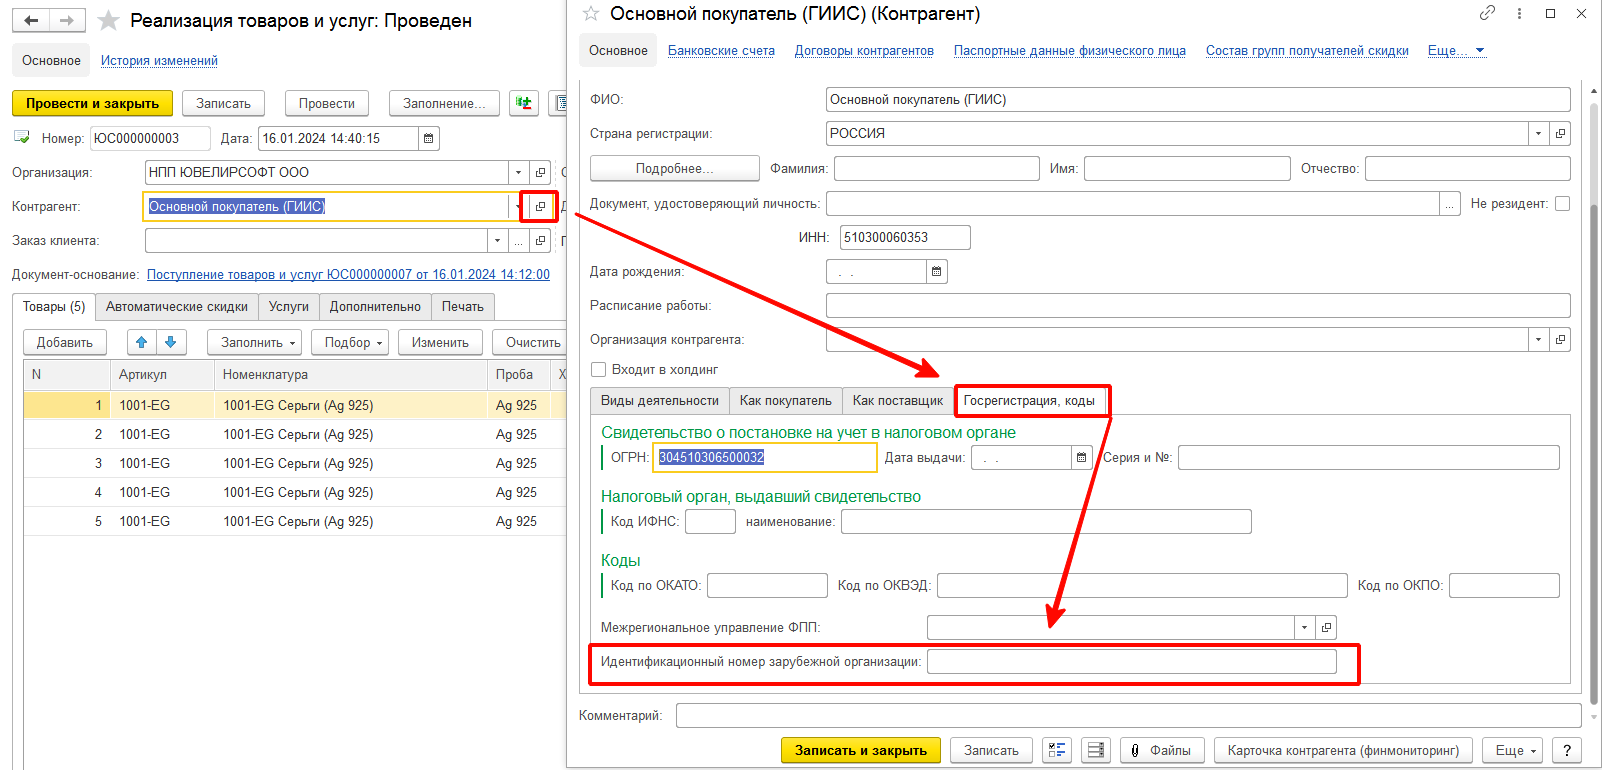The width and height of the screenshot is (1602, 770).
Task: Move the table row up
Action: point(141,342)
